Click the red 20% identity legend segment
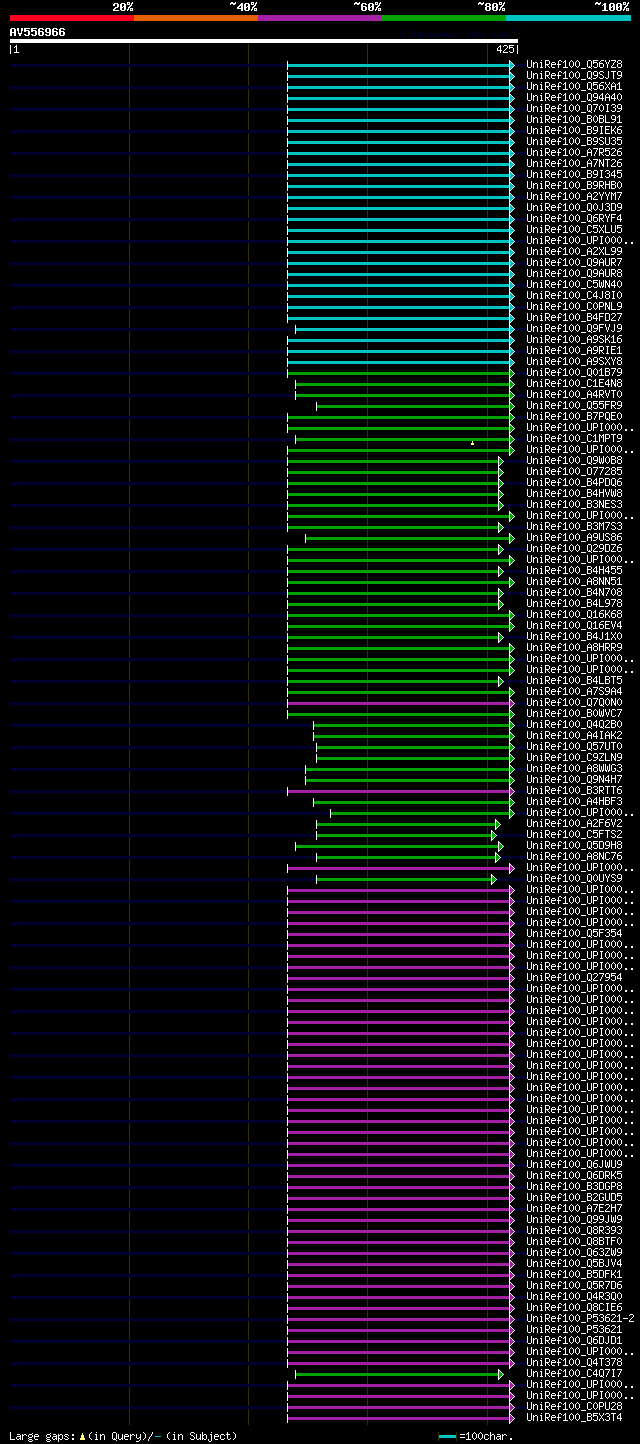Image resolution: width=640 pixels, height=1444 pixels. click(x=71, y=18)
